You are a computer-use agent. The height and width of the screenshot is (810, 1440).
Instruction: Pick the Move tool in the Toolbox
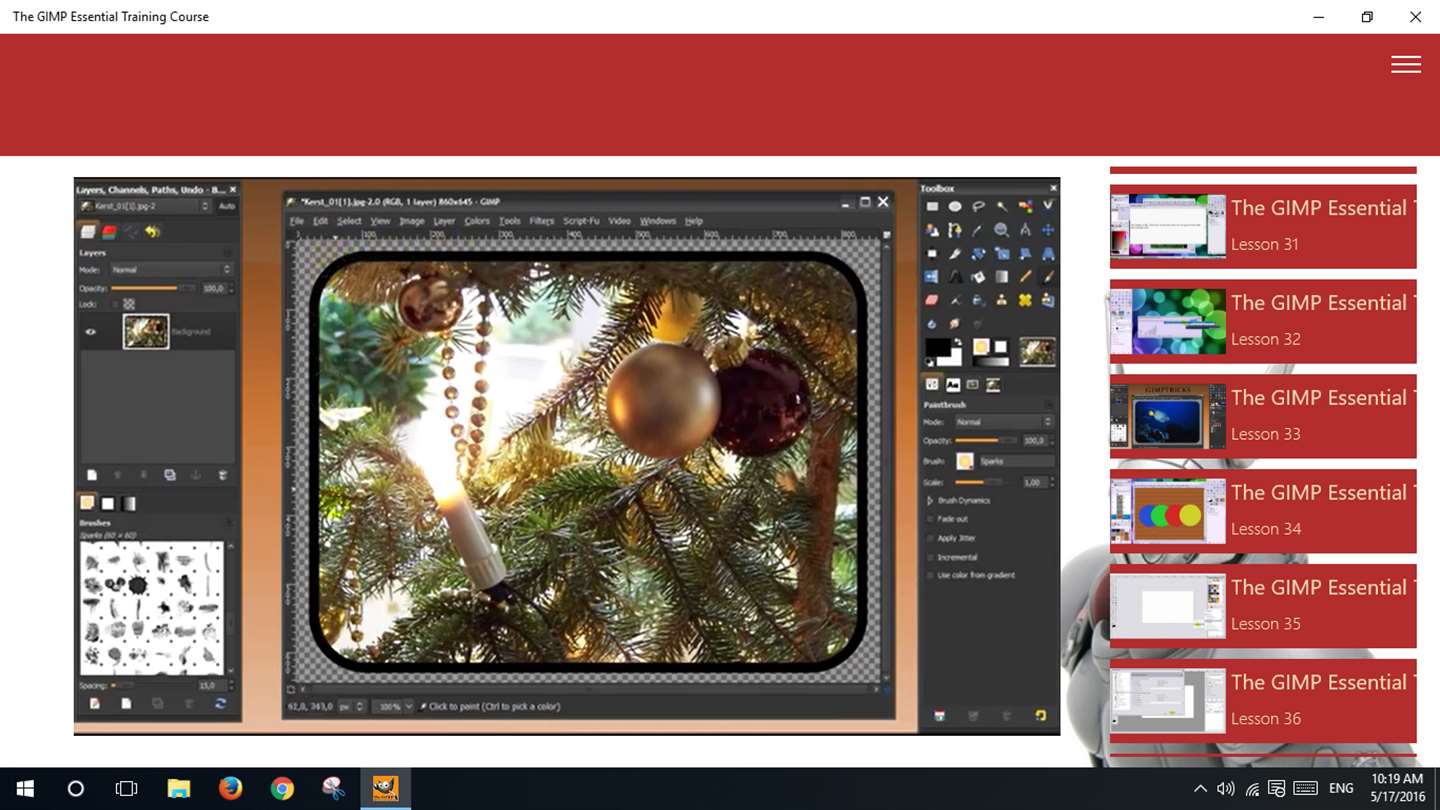click(x=1048, y=230)
